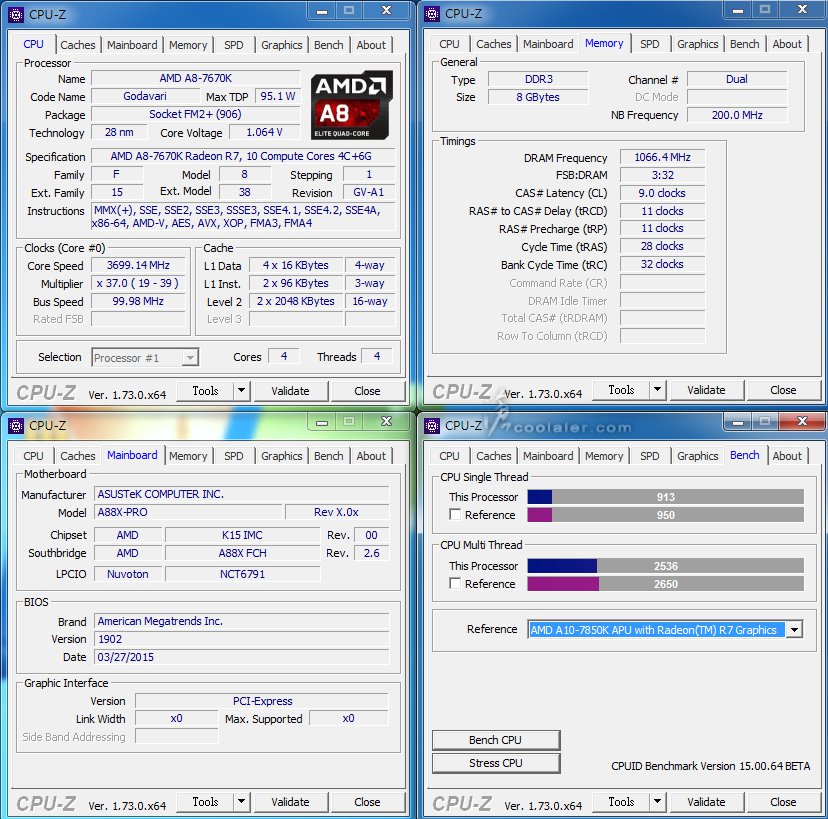Click Reference single thread bar 950
The image size is (828, 819).
point(665,515)
